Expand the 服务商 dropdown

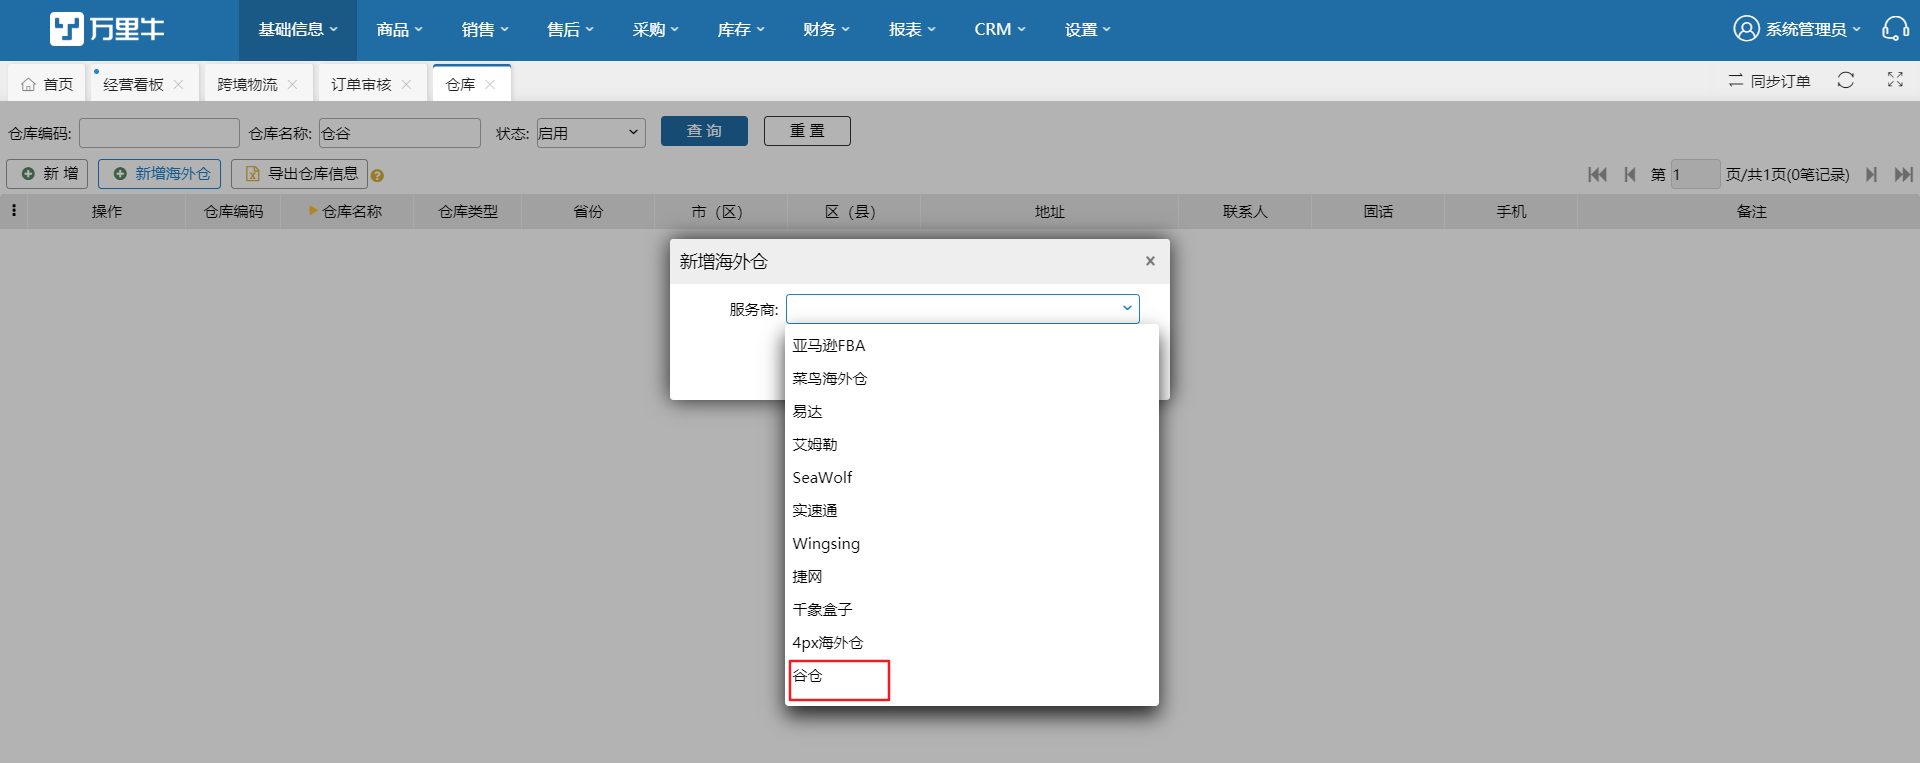click(962, 309)
